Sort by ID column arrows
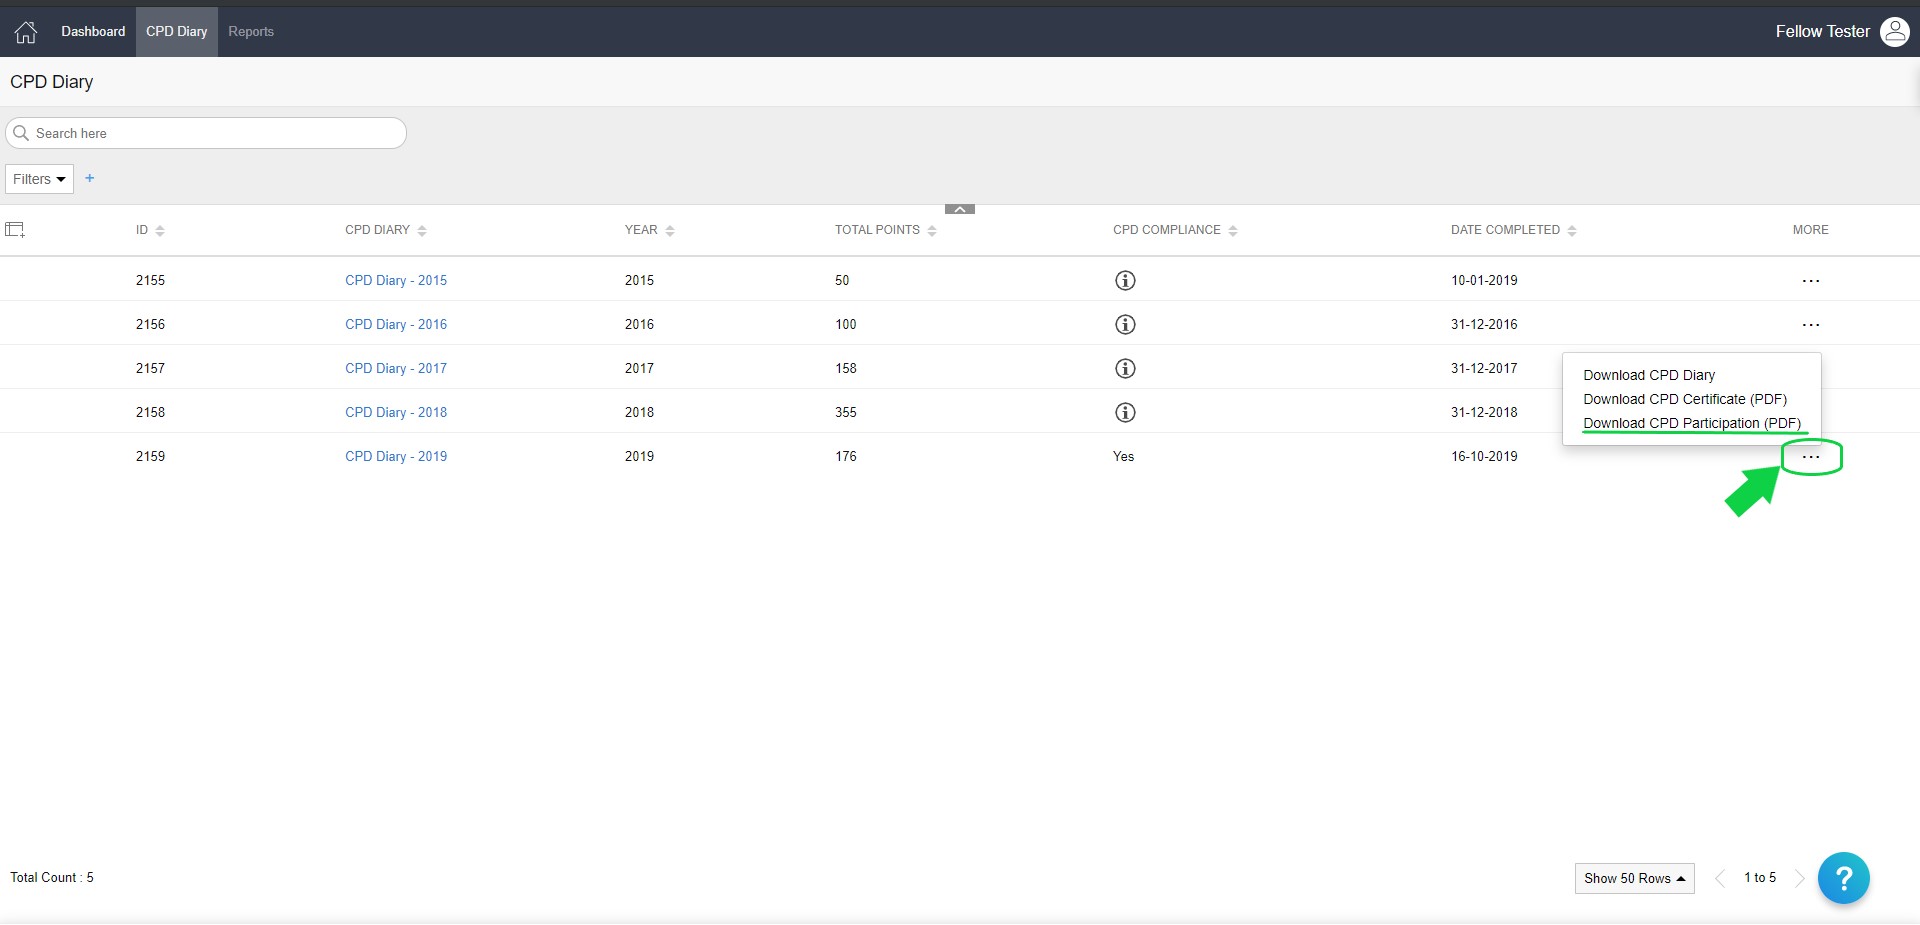 [x=160, y=231]
